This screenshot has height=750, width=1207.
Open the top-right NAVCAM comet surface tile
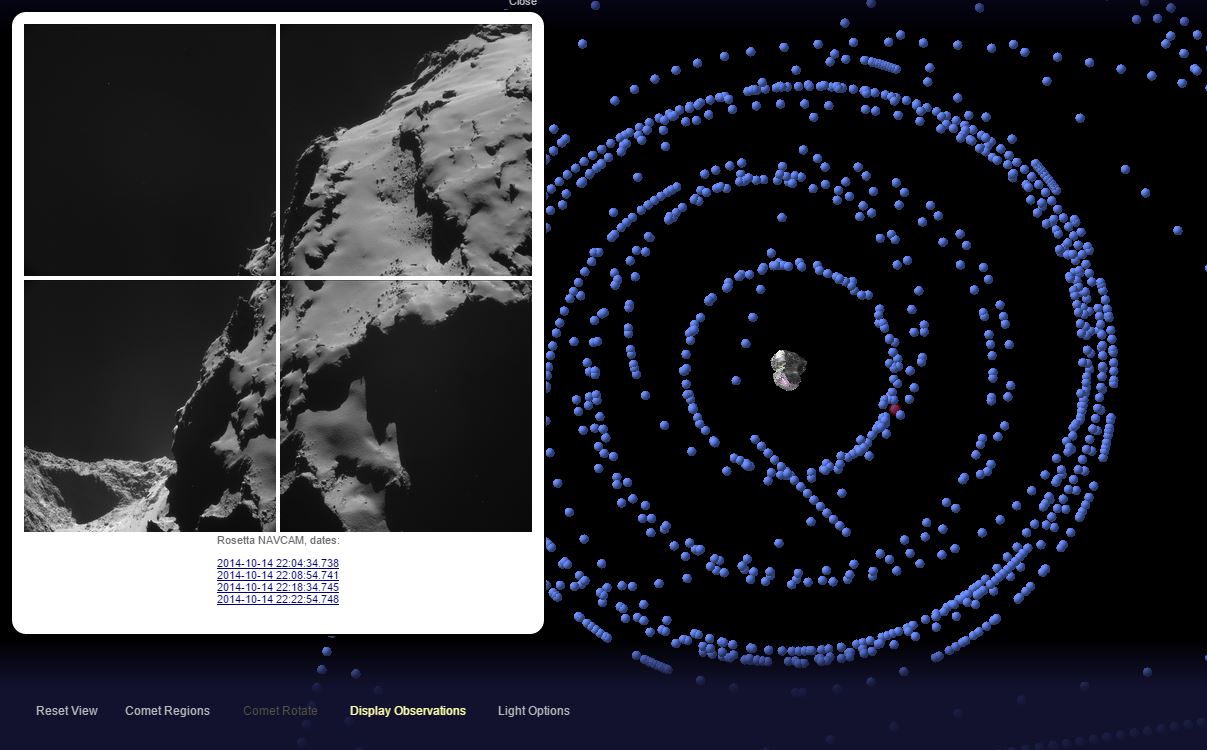click(x=406, y=150)
